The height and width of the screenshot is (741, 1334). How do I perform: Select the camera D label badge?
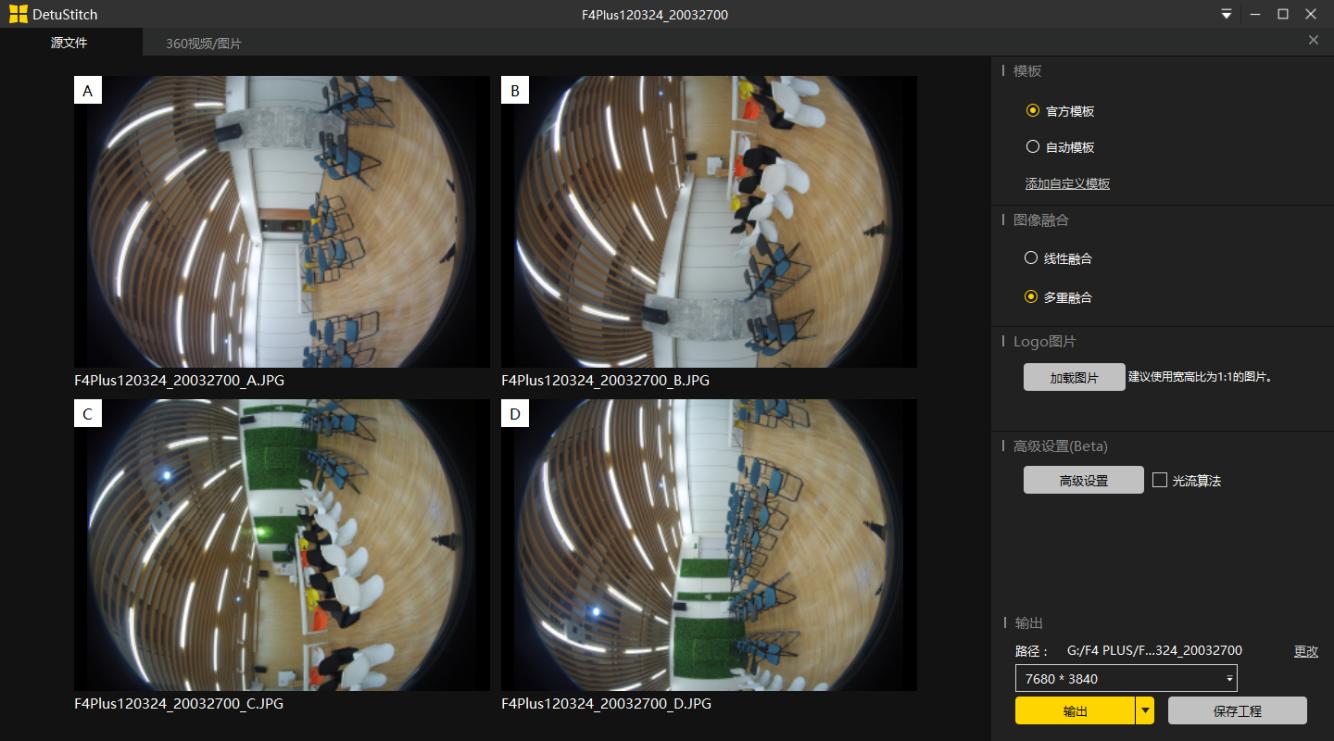[515, 414]
